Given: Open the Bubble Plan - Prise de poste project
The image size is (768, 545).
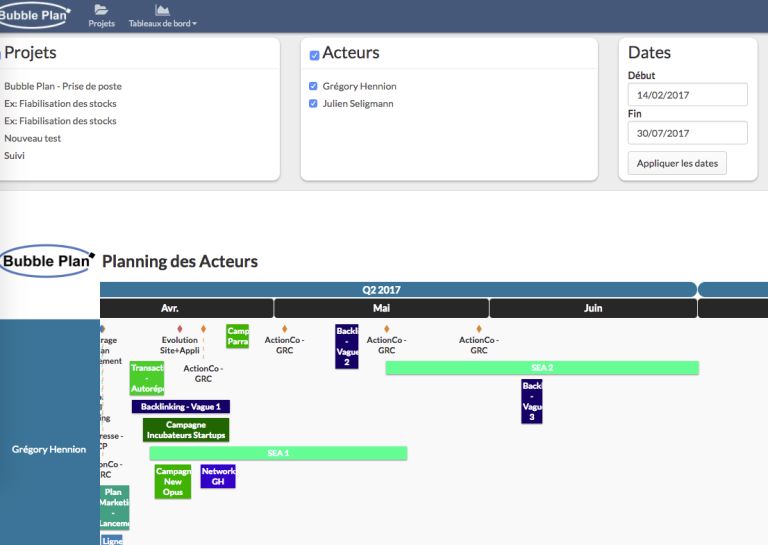Looking at the screenshot, I should tap(63, 86).
